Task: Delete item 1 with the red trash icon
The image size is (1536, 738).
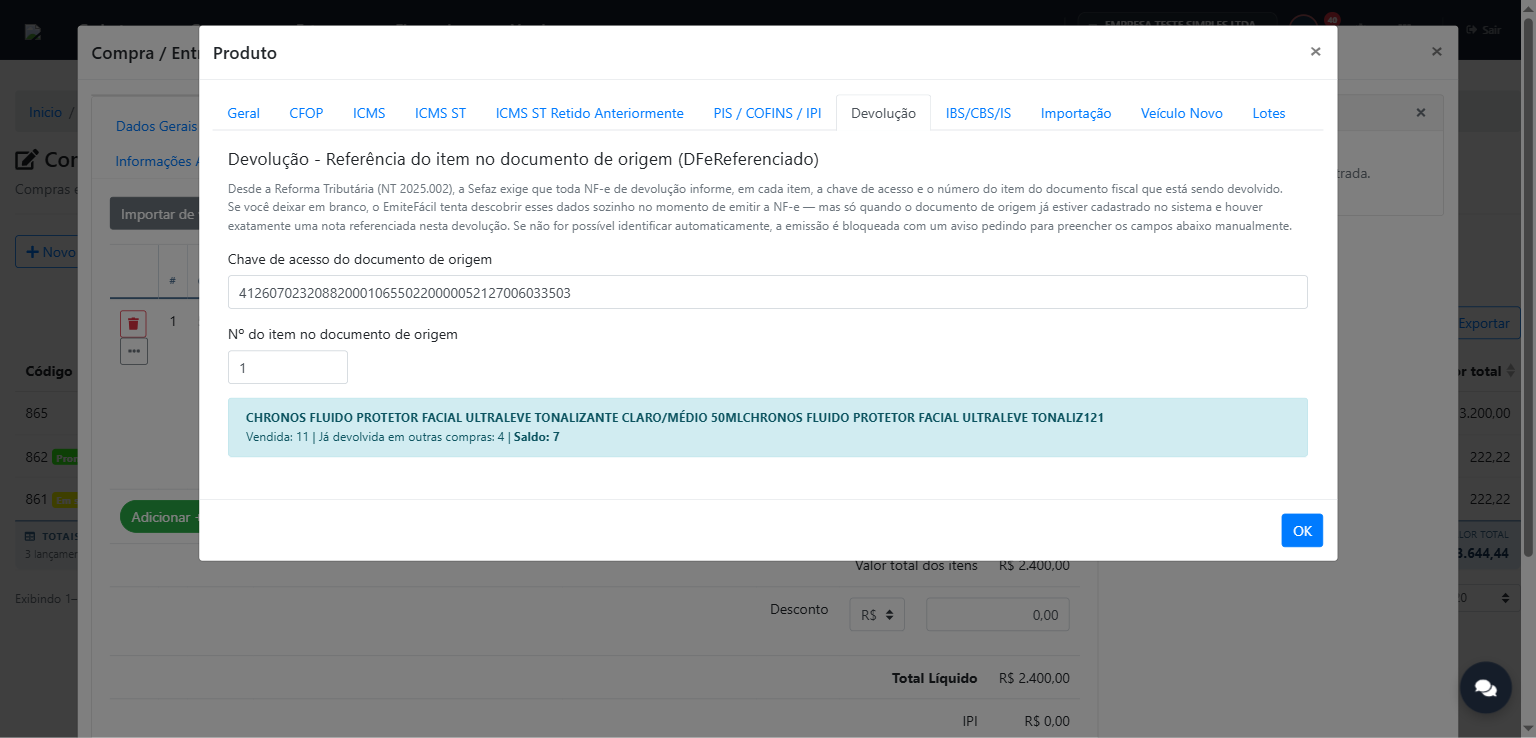Action: [133, 323]
